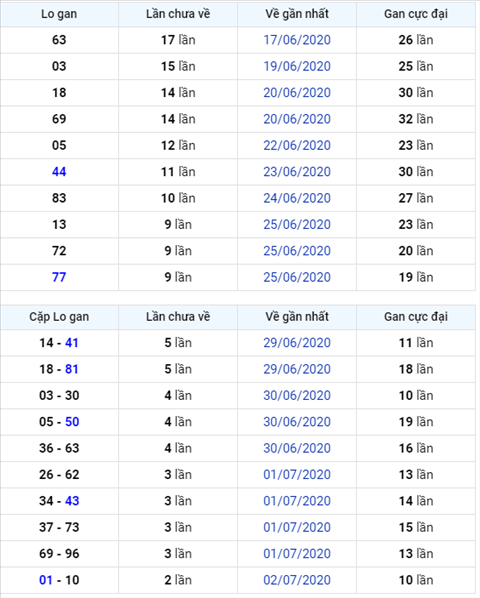
Task: Open the 17/06/2020 date link
Action: click(x=297, y=40)
